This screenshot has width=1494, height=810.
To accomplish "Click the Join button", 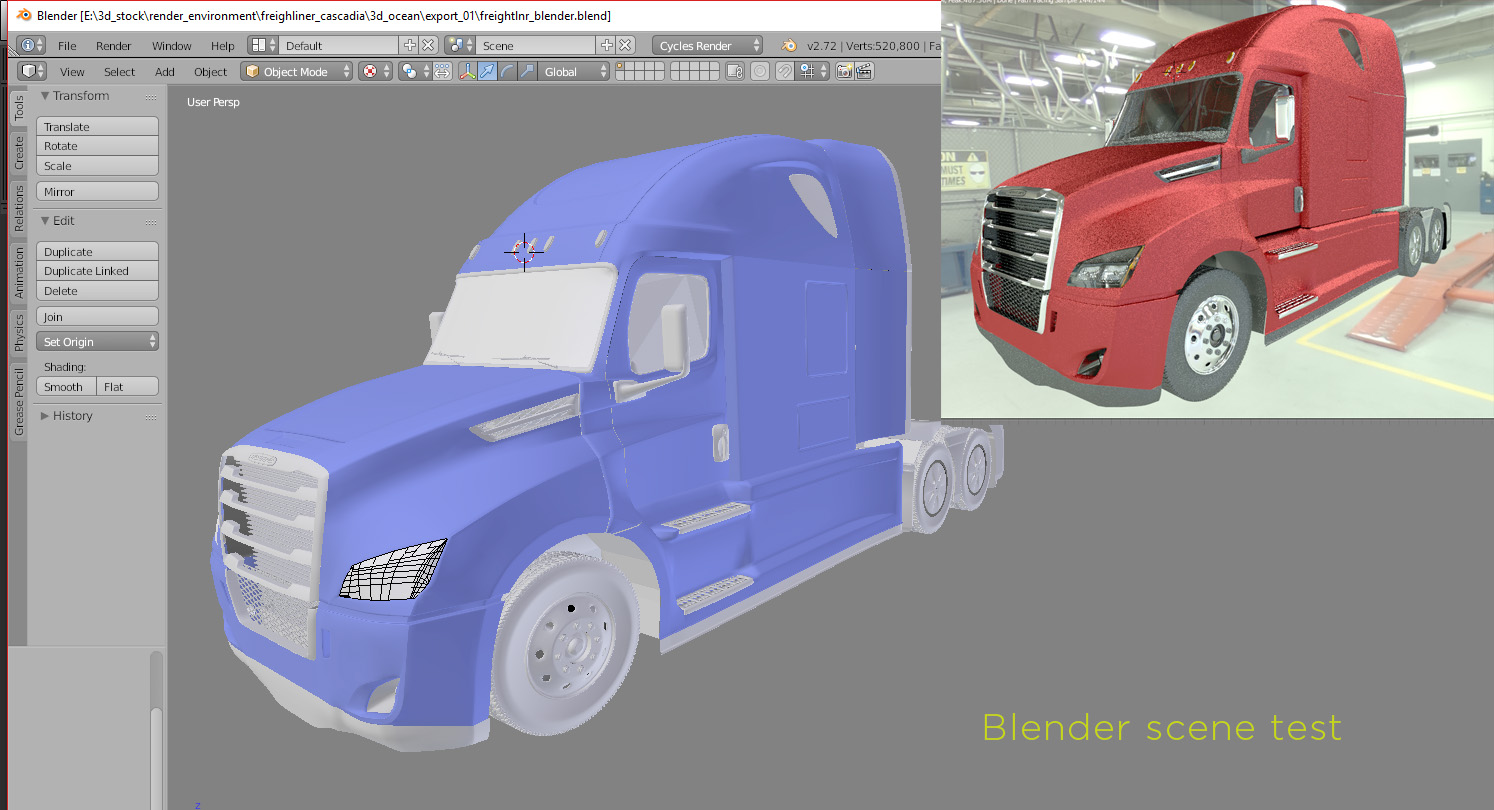I will pos(98,317).
